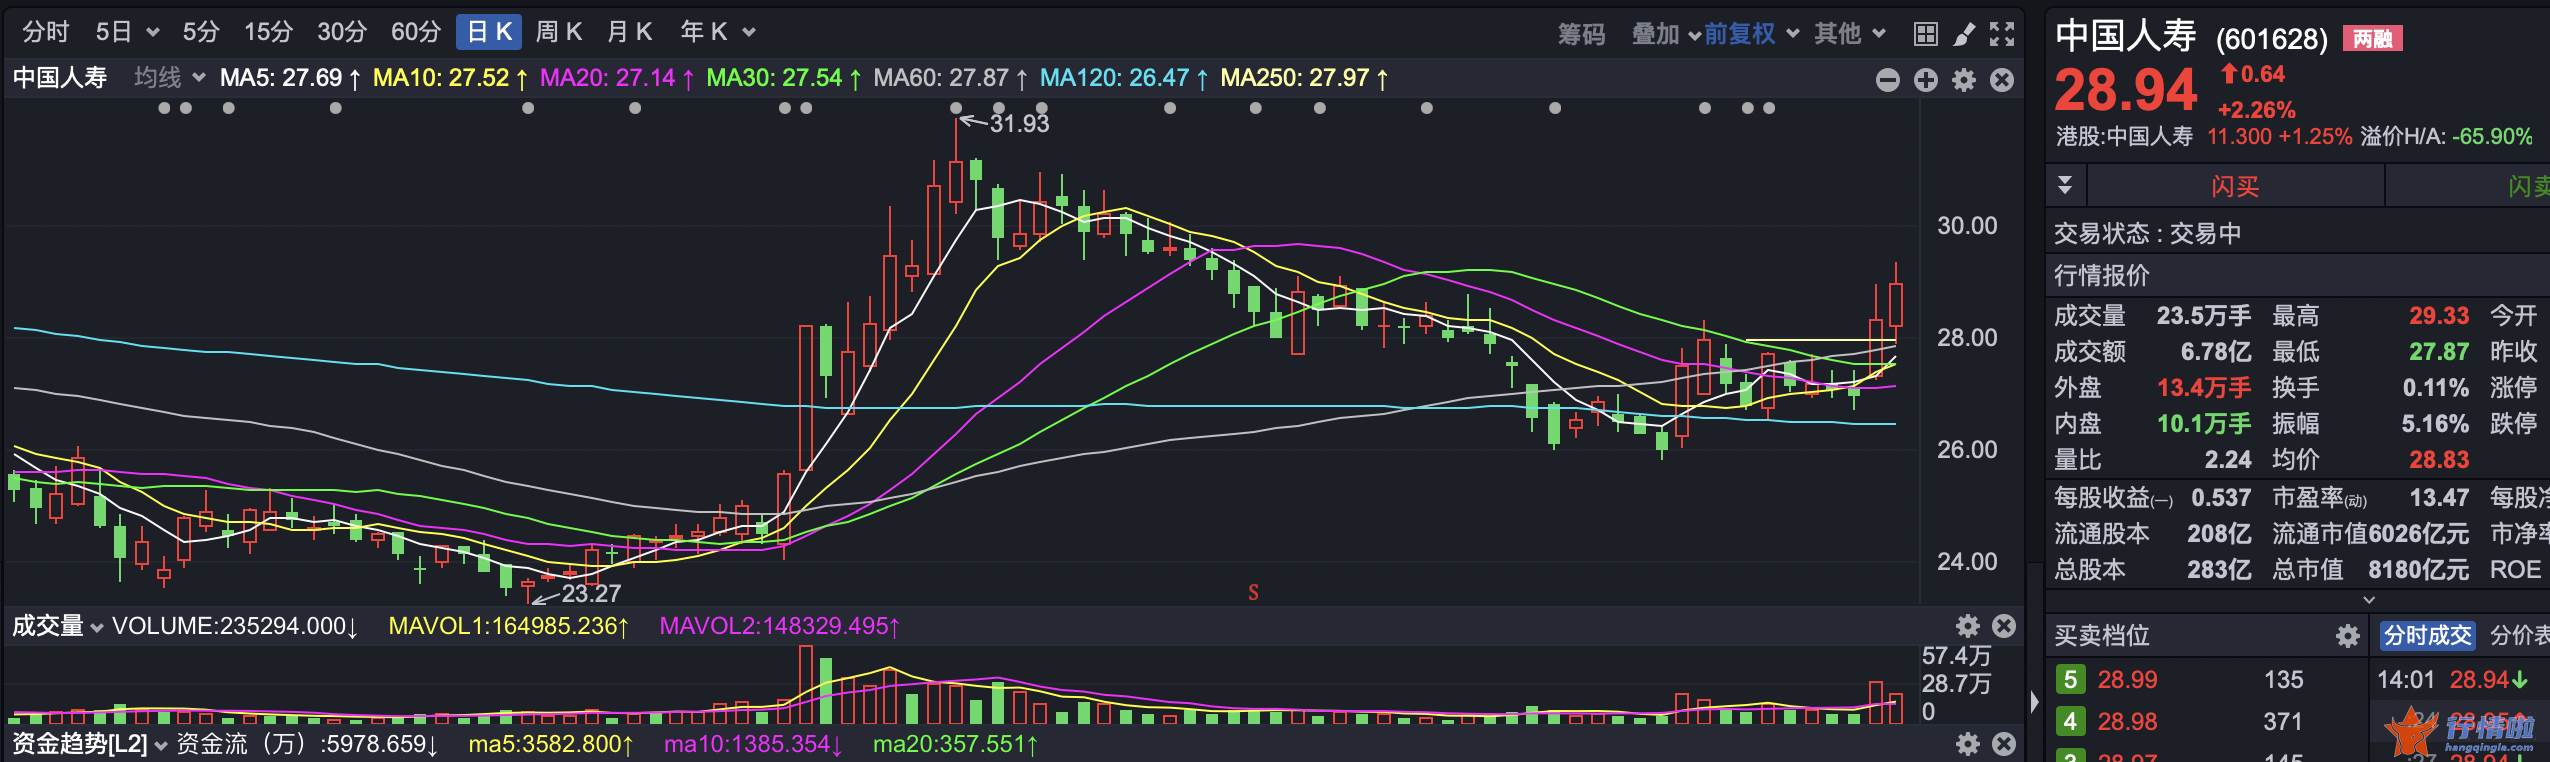The height and width of the screenshot is (762, 2550).
Task: Toggle 筹码 chip distribution view
Action: coord(1581,34)
